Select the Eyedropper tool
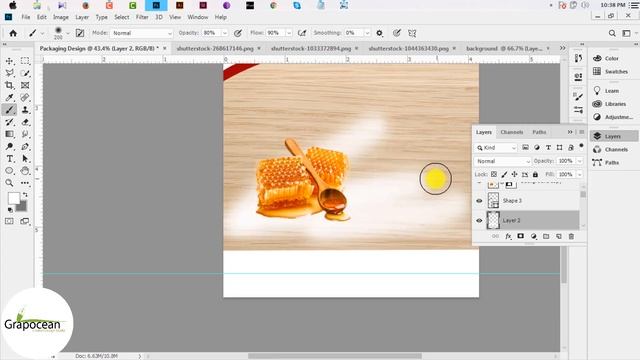 (9, 98)
